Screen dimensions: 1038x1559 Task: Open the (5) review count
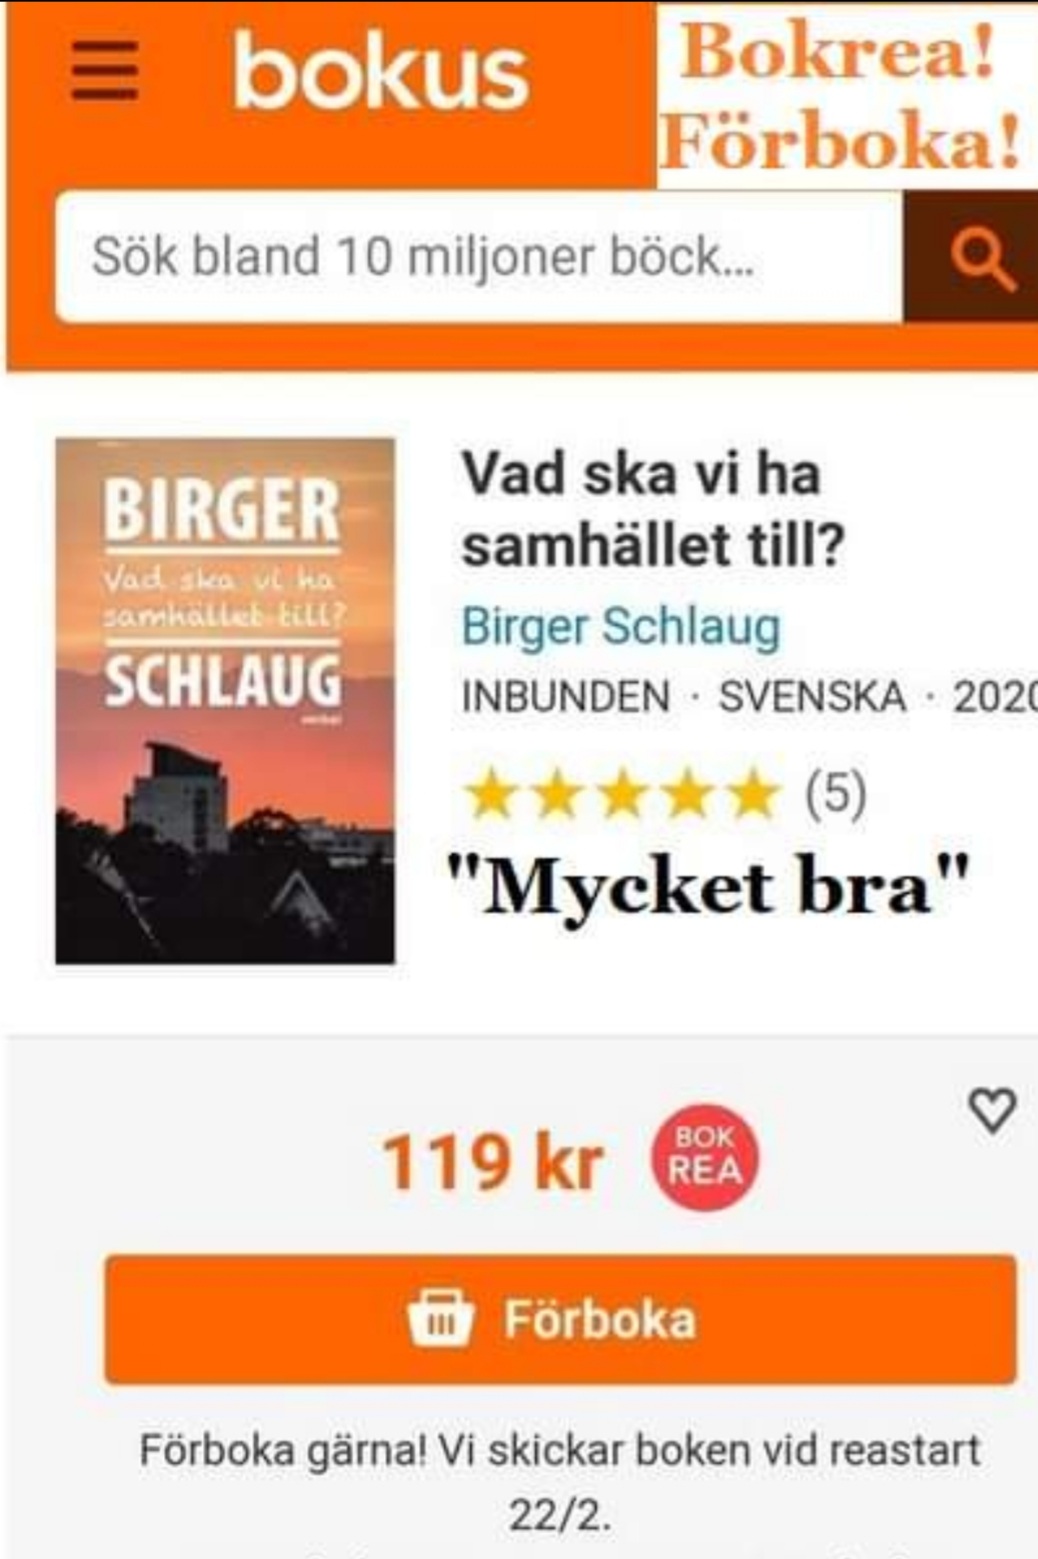pos(836,793)
